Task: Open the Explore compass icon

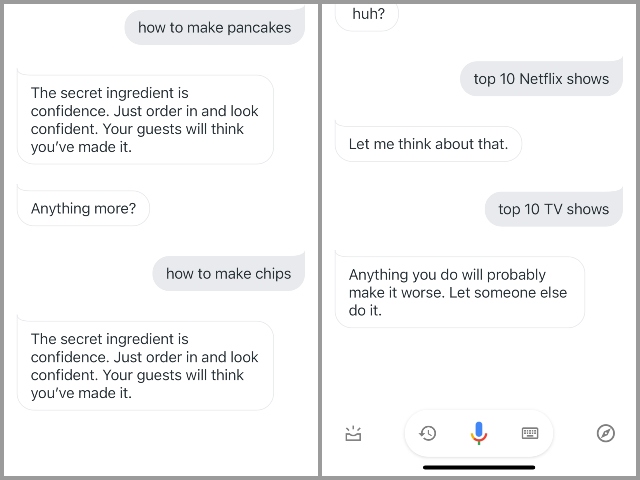Action: [605, 433]
